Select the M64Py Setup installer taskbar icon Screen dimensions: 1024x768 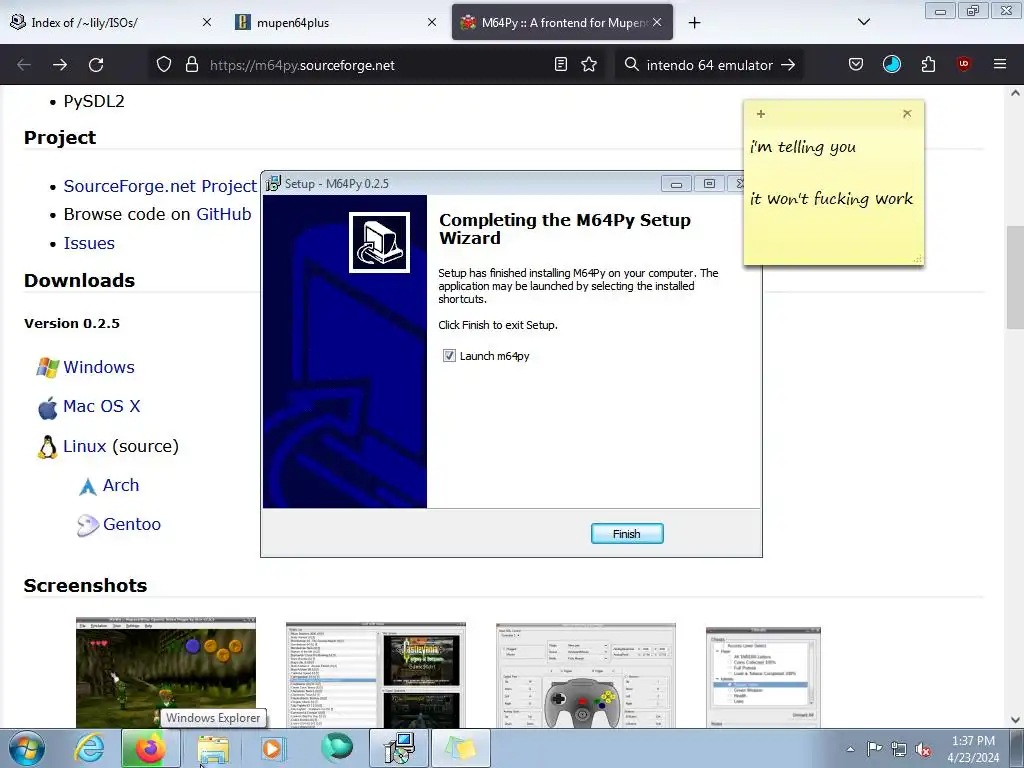pyautogui.click(x=398, y=748)
